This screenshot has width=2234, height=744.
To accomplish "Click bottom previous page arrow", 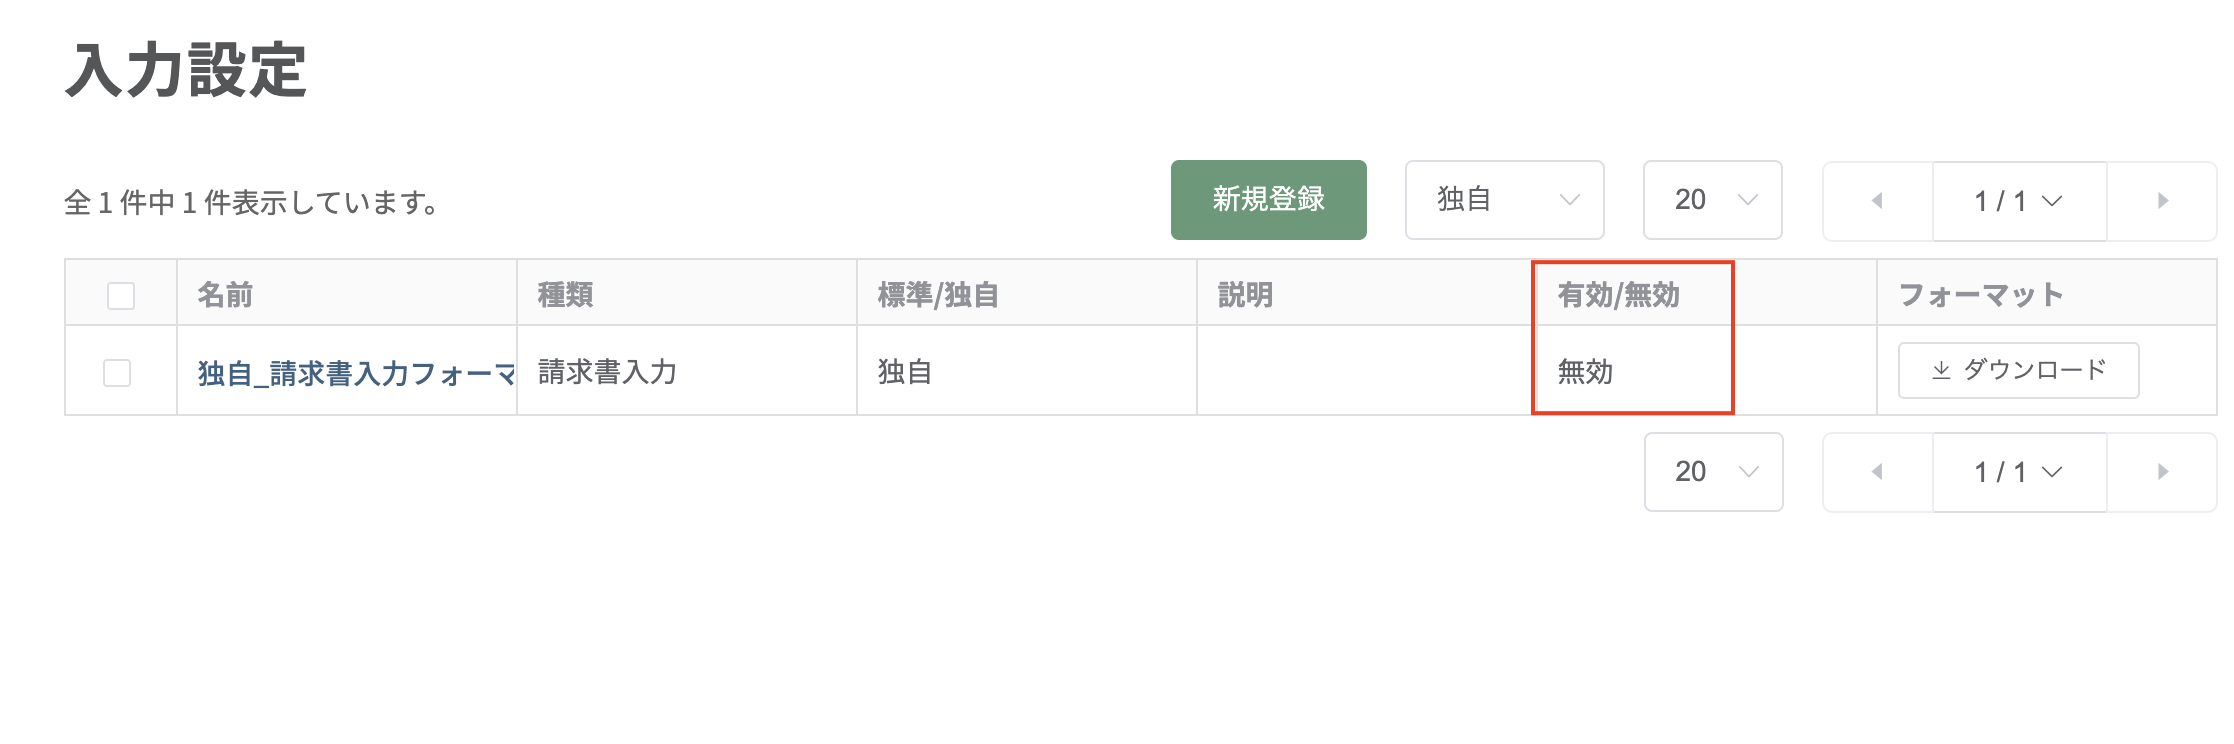I will click(1878, 472).
